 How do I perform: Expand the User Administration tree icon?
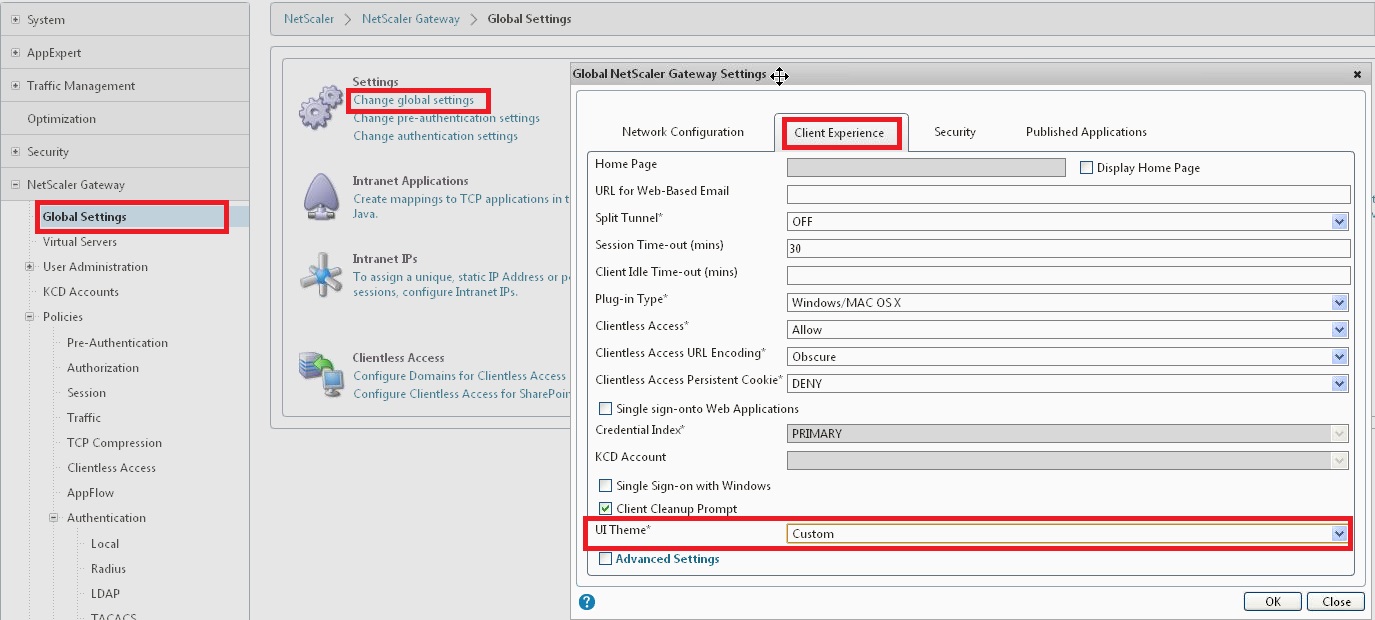point(29,267)
